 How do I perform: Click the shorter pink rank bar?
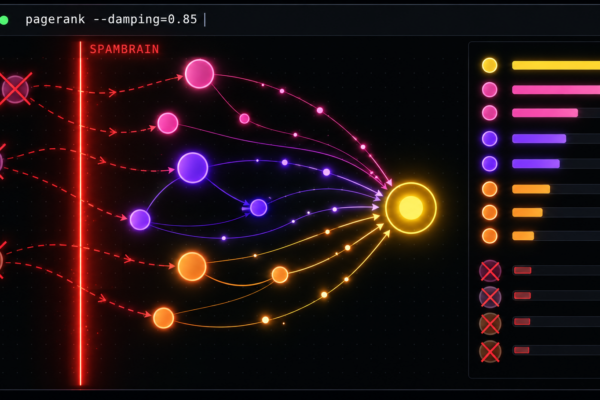pos(545,113)
